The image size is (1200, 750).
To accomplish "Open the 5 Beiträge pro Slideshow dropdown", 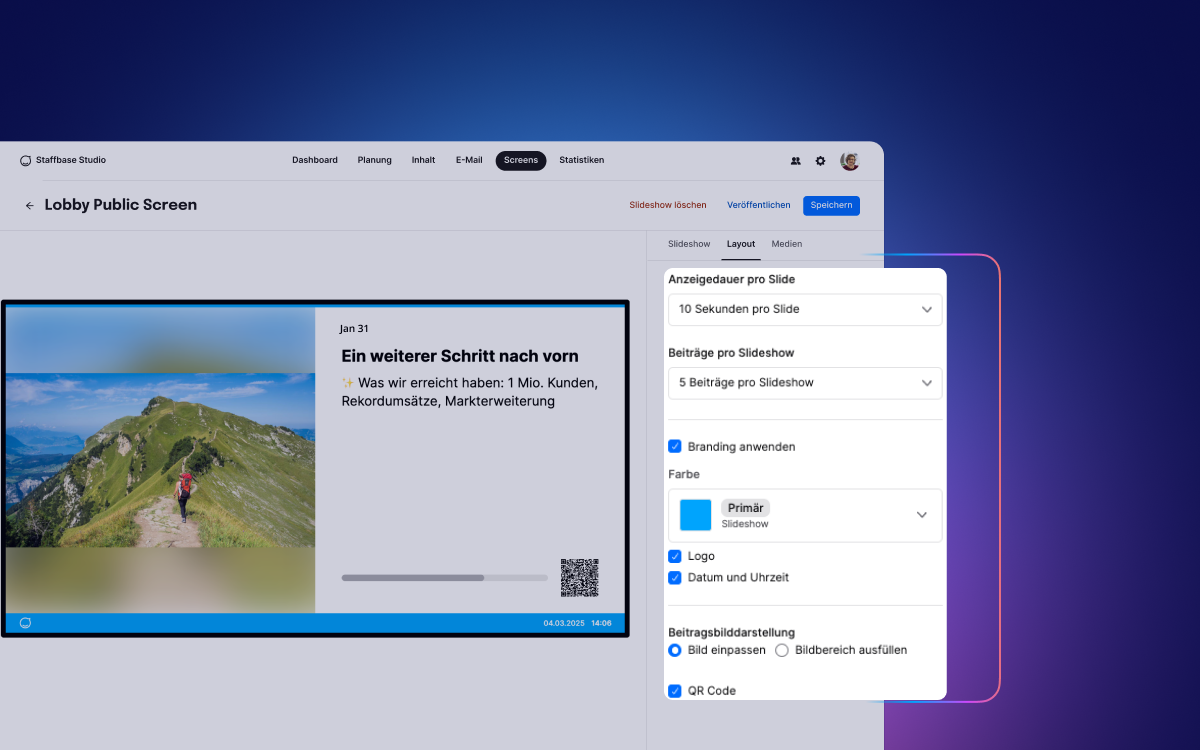I will tap(805, 383).
